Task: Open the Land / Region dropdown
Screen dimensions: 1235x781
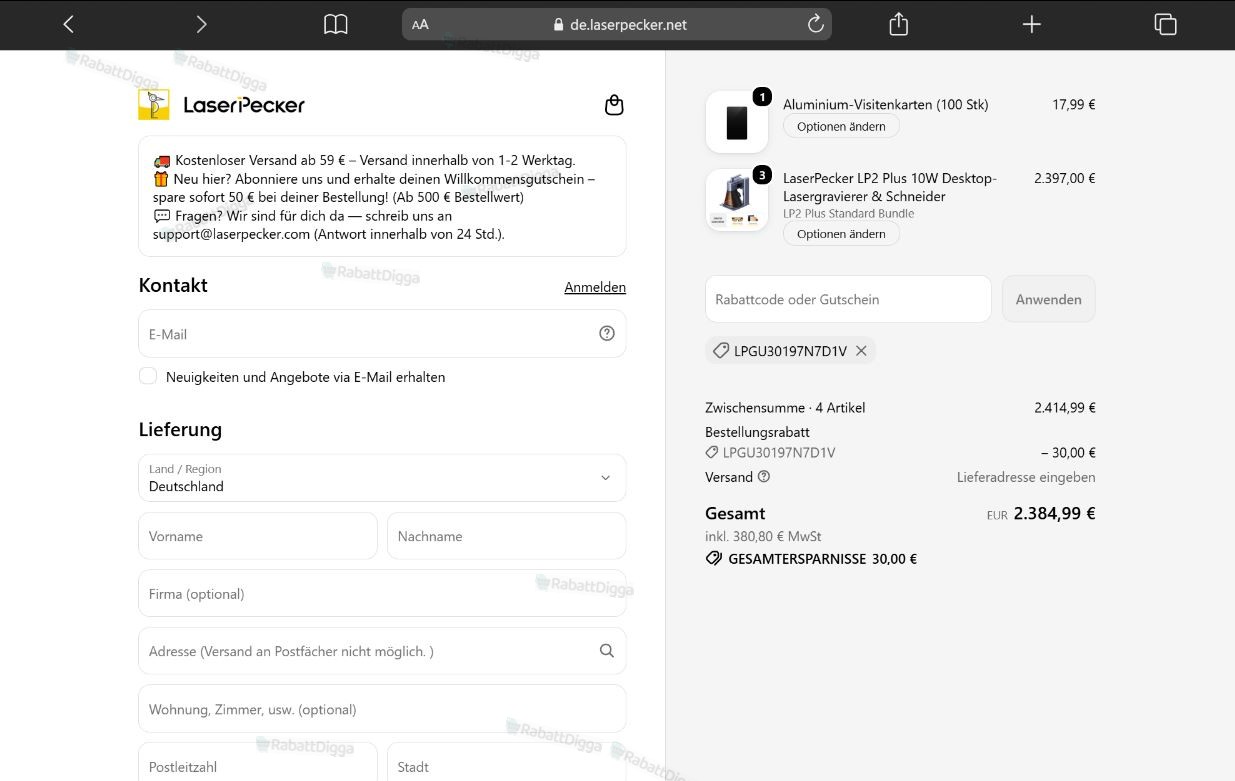Action: (382, 478)
